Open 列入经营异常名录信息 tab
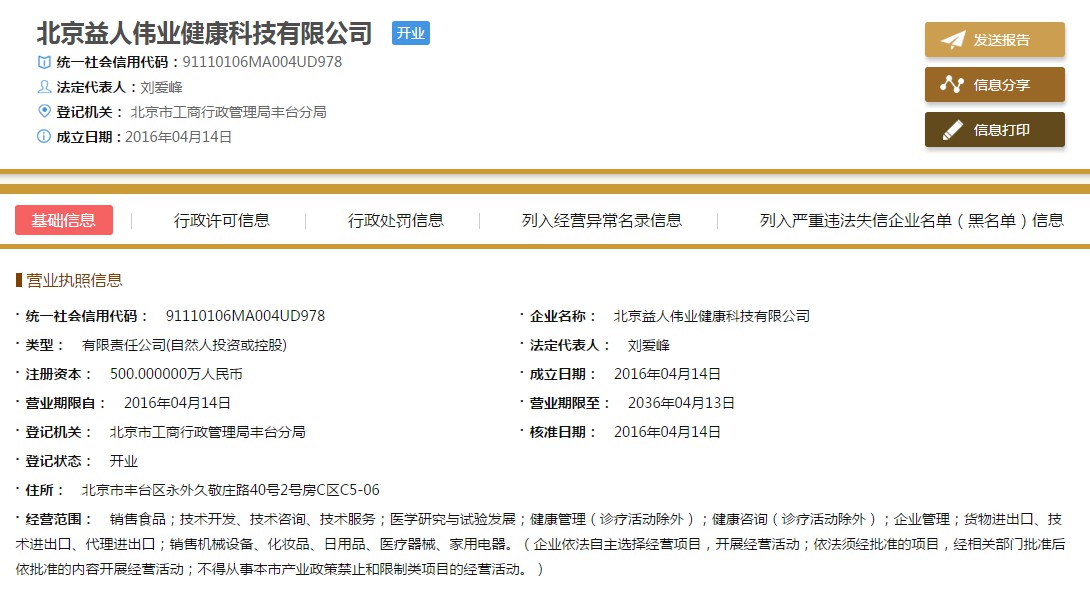 click(602, 220)
